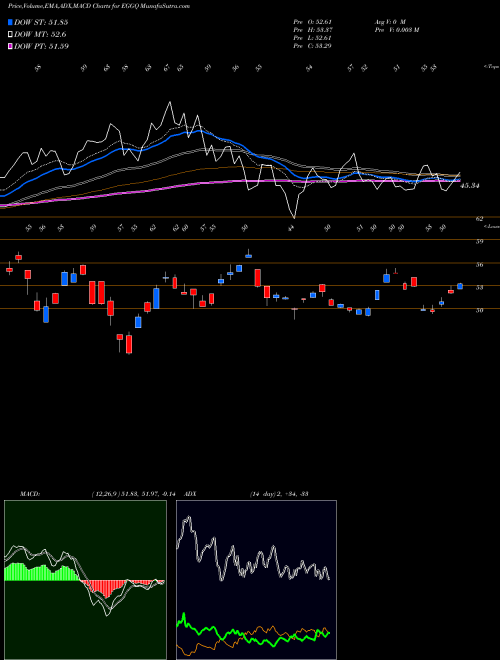500x660 pixels.
Task: Click the Pre C: 53.29 close value
Action: [313, 45]
